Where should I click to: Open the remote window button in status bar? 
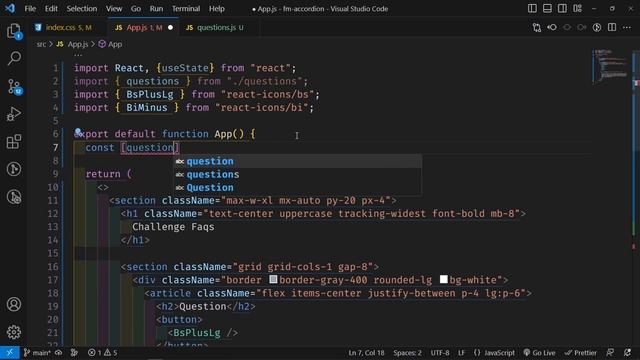coord(9,353)
